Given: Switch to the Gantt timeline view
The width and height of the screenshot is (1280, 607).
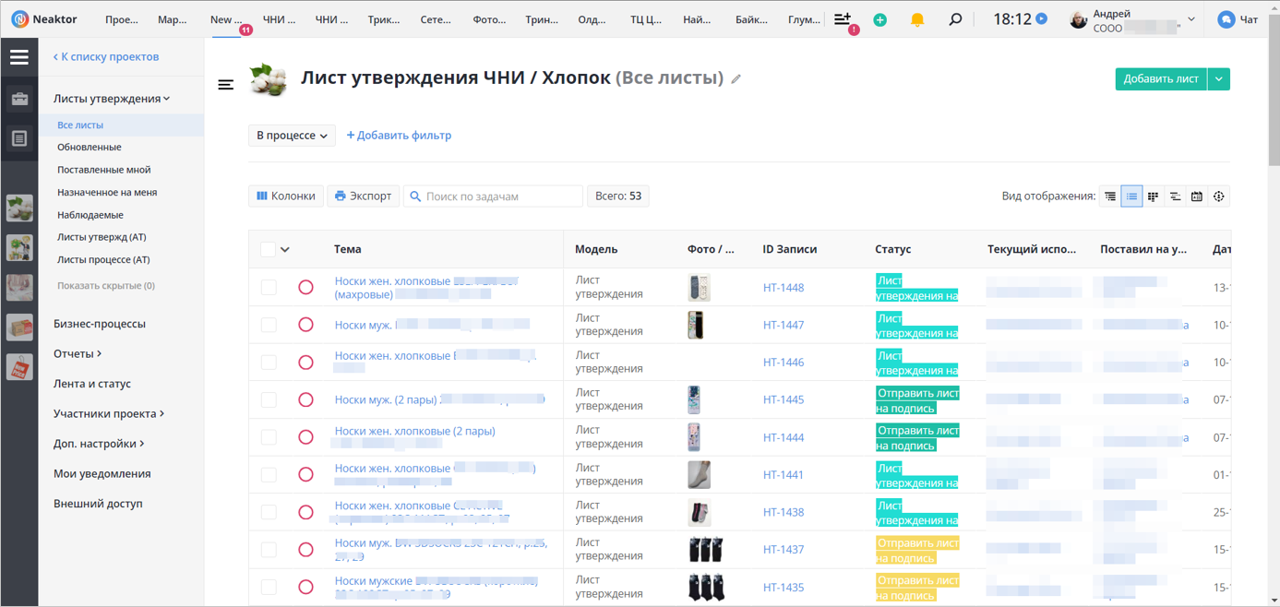Looking at the screenshot, I should coord(1175,196).
